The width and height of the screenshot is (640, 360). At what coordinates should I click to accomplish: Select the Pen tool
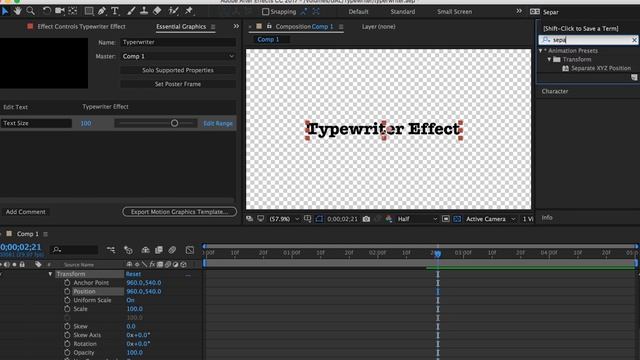[102, 11]
